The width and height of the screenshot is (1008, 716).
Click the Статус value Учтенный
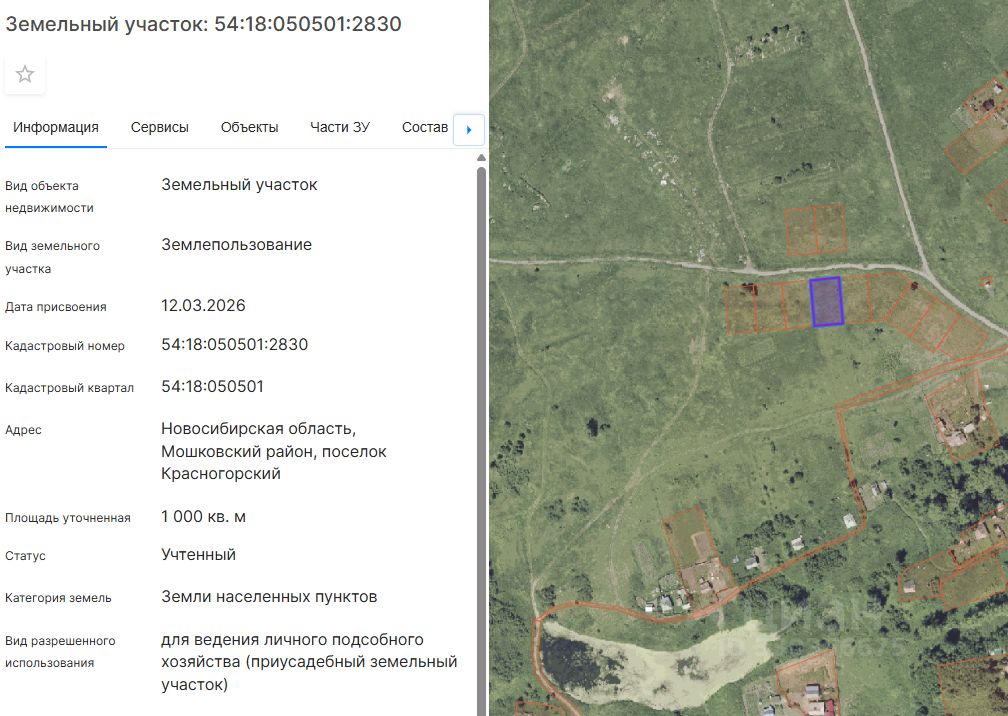[198, 555]
